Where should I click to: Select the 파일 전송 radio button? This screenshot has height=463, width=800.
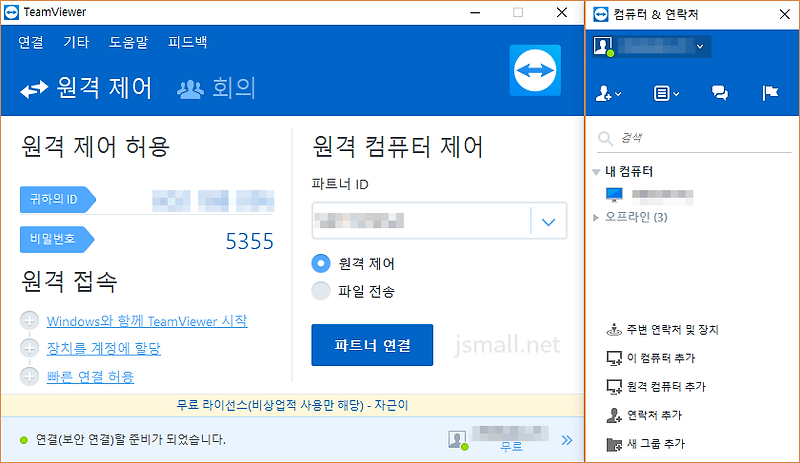(321, 291)
